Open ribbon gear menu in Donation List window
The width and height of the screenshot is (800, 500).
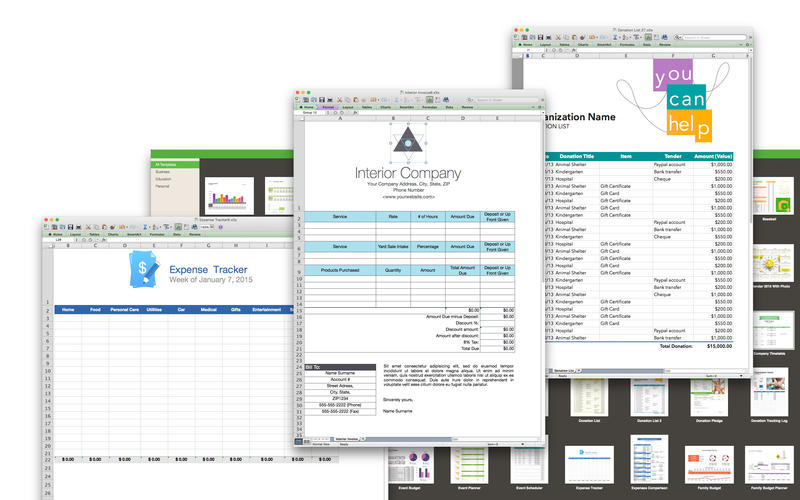pyautogui.click(x=748, y=44)
